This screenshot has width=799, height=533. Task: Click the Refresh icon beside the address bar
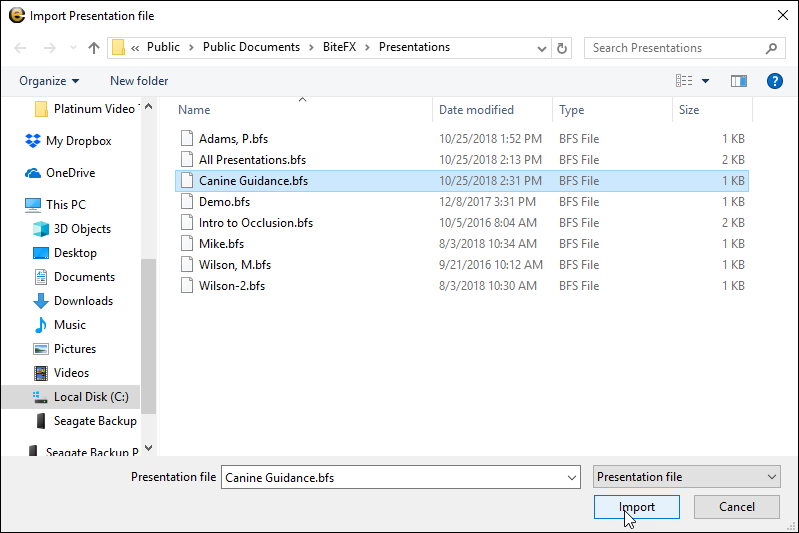[x=562, y=48]
